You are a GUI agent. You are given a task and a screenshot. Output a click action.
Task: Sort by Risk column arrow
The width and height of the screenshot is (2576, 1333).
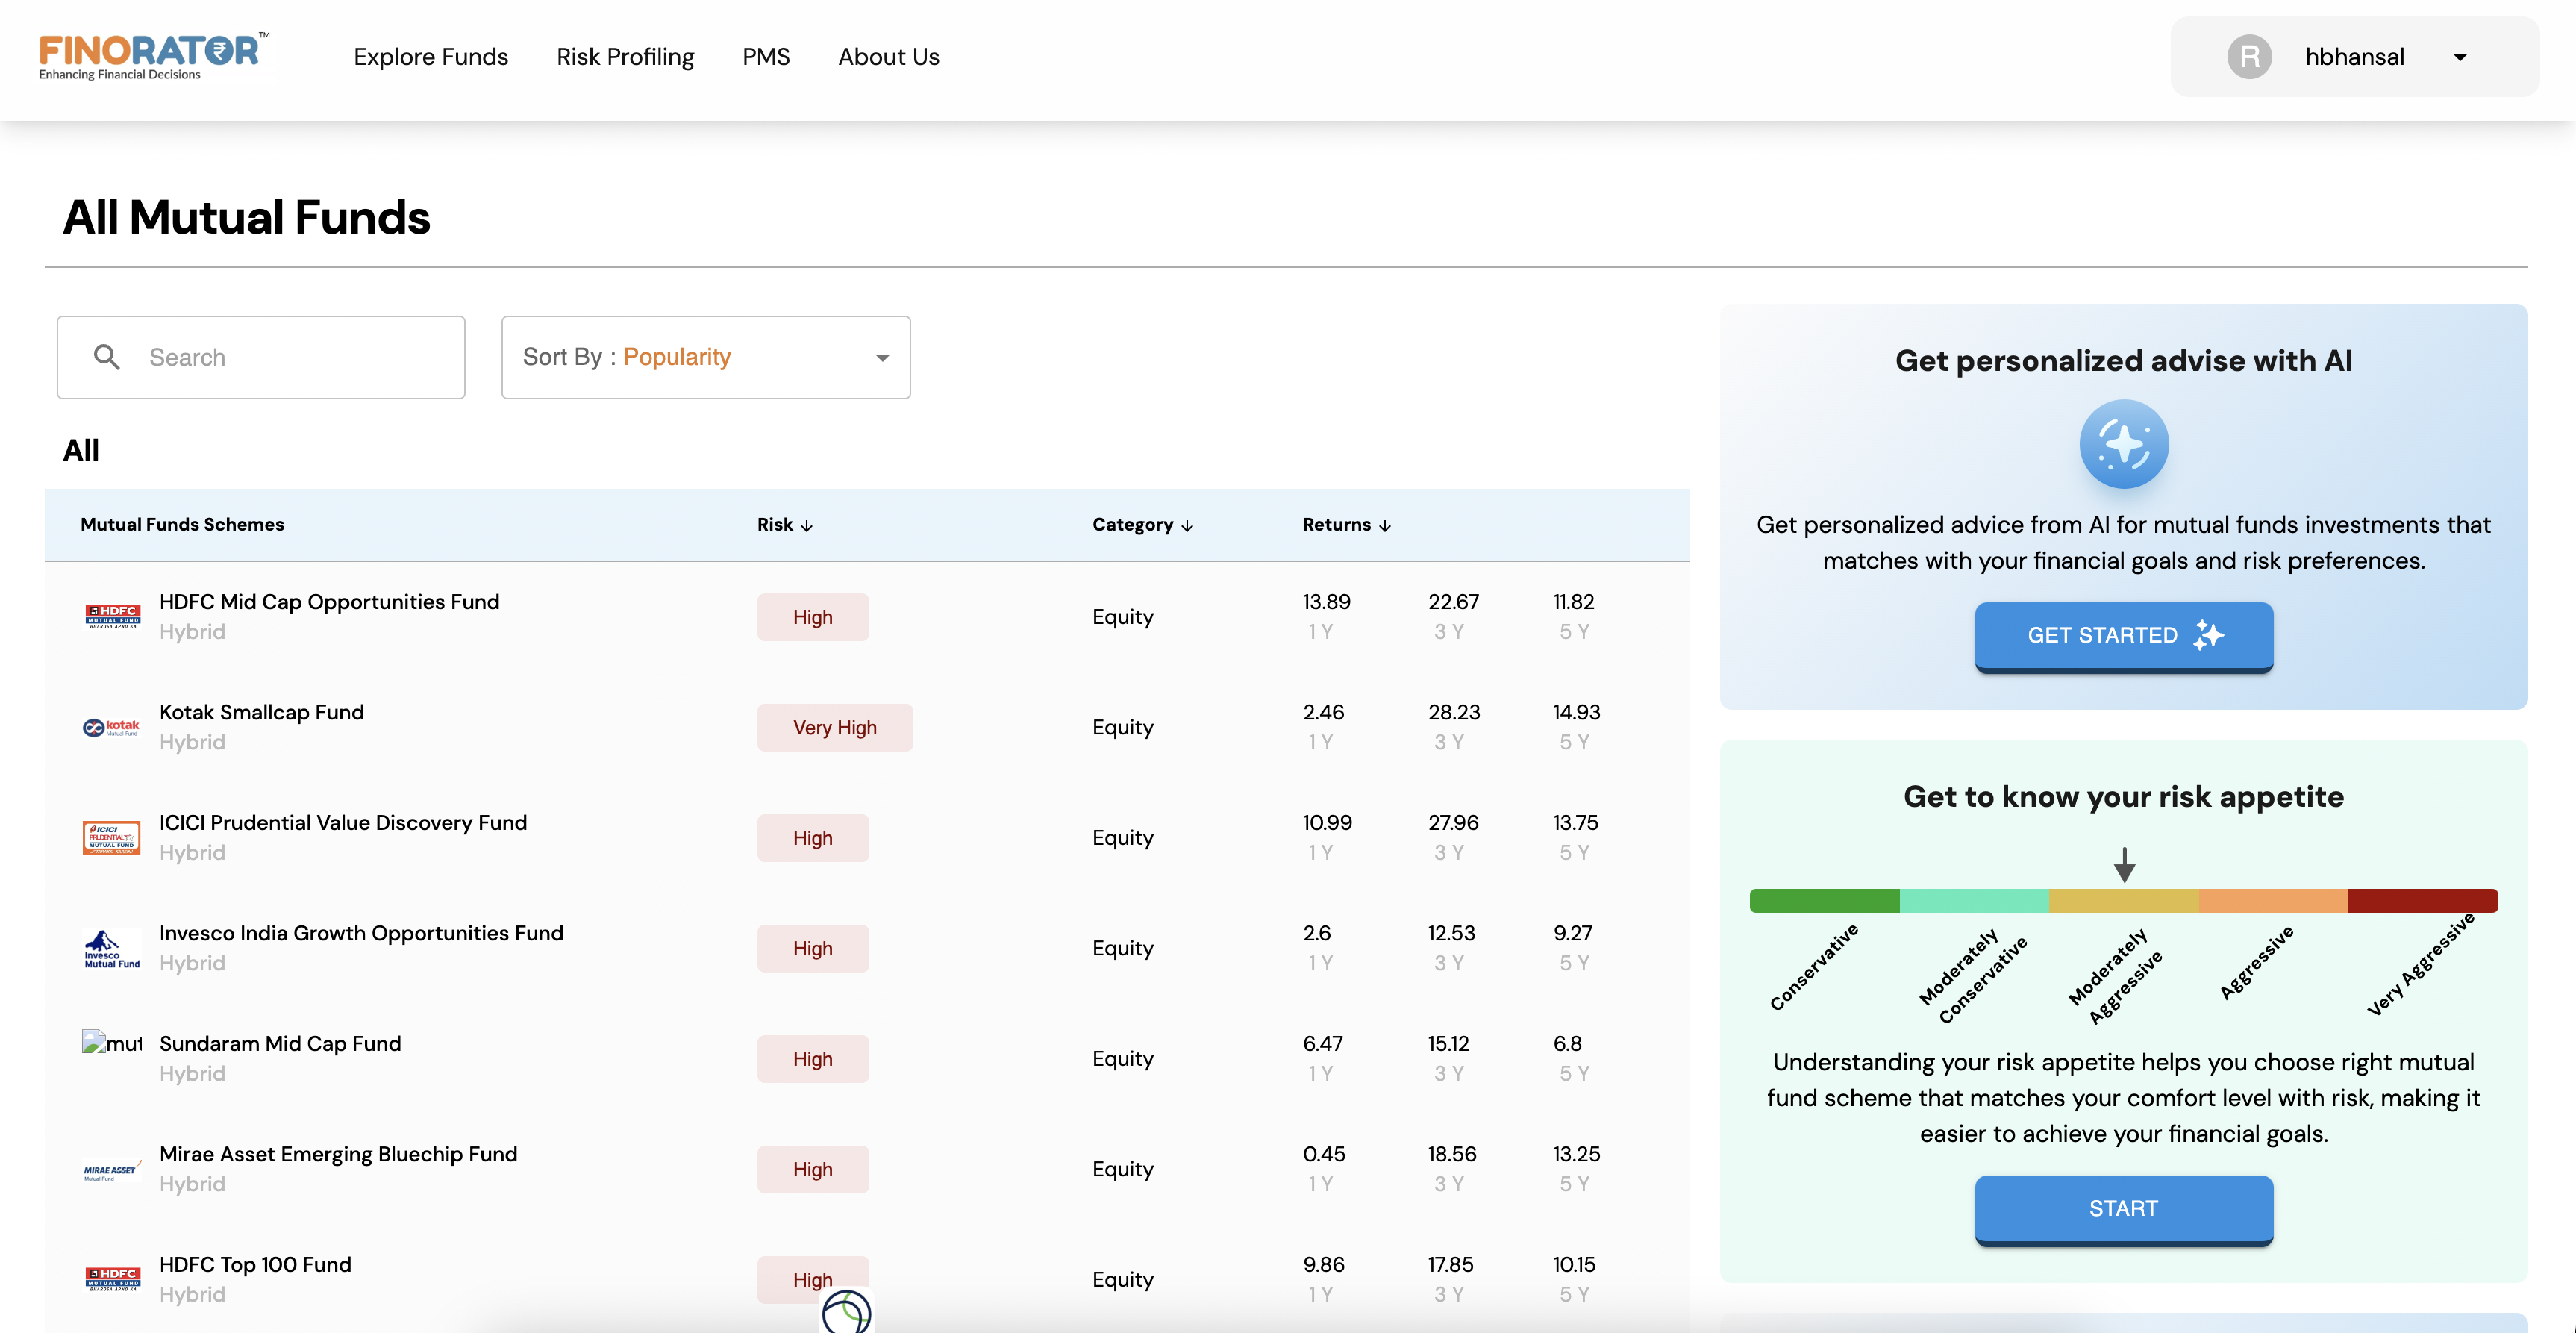coord(807,525)
